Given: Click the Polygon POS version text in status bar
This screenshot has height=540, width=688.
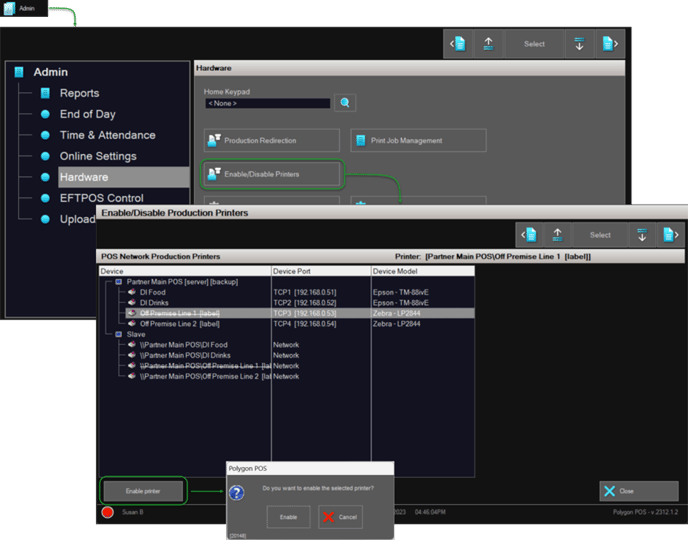Looking at the screenshot, I should [x=645, y=512].
